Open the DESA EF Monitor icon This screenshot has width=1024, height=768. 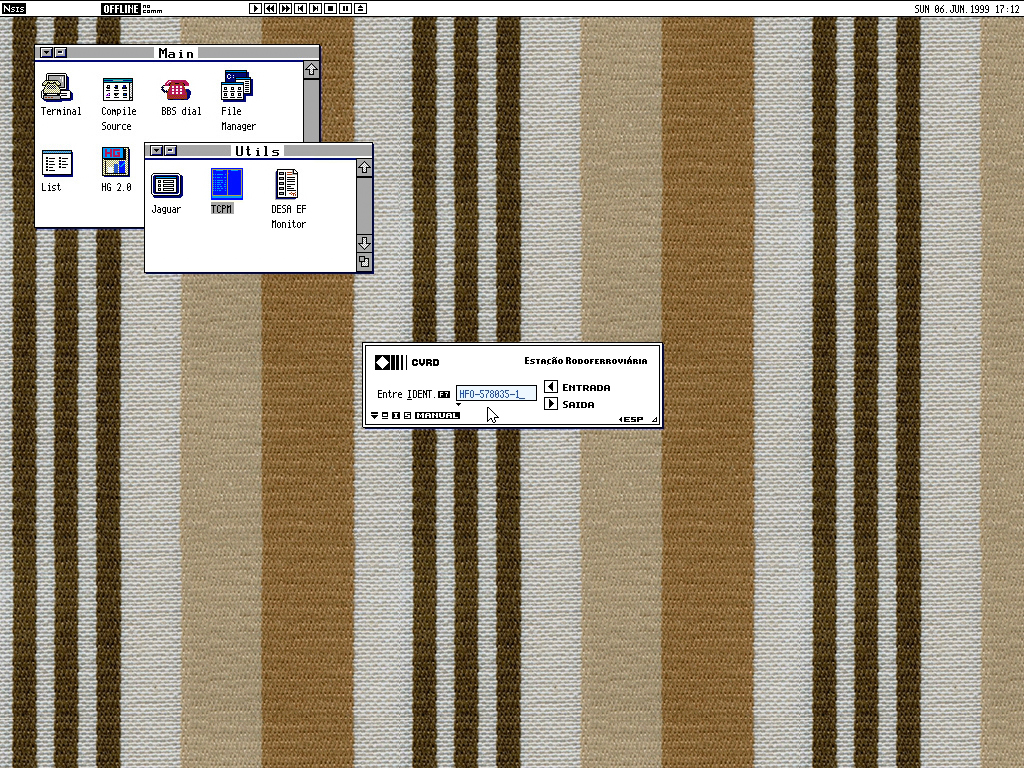(288, 184)
